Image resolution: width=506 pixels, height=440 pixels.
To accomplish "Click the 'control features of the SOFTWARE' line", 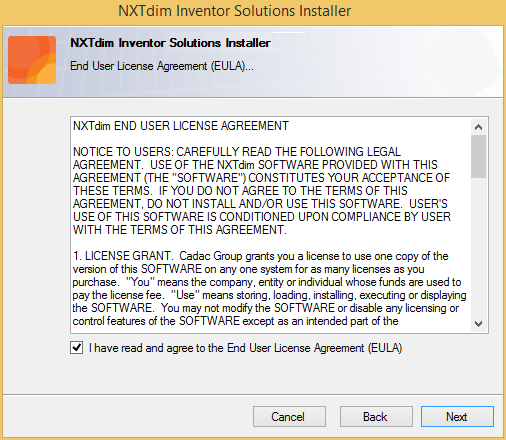I will (235, 321).
